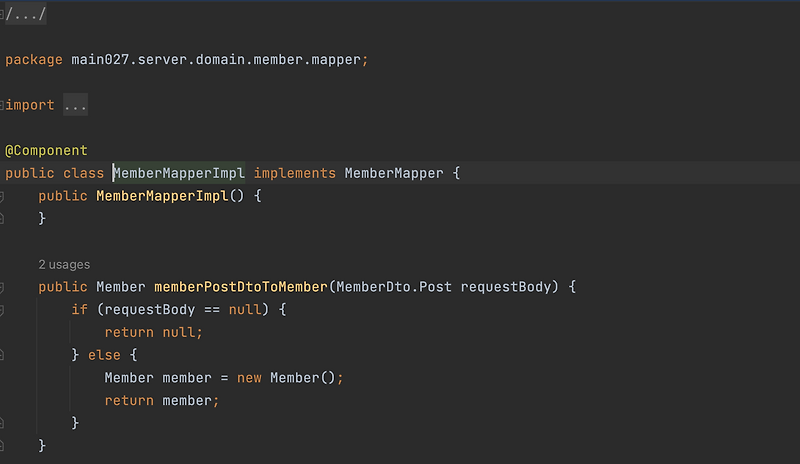
Task: Collapse the memberPostDtoToMember method fold marker
Action: (x=2, y=287)
